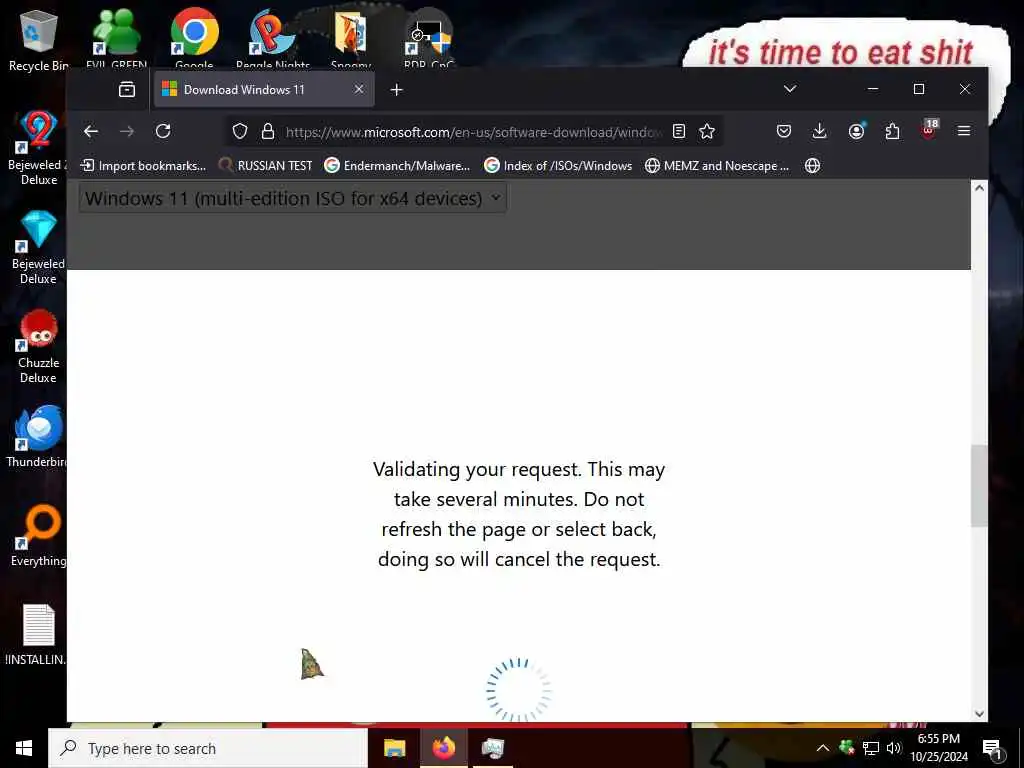Click the Firefox forward arrow
Viewport: 1024px width, 768px height.
pyautogui.click(x=127, y=131)
